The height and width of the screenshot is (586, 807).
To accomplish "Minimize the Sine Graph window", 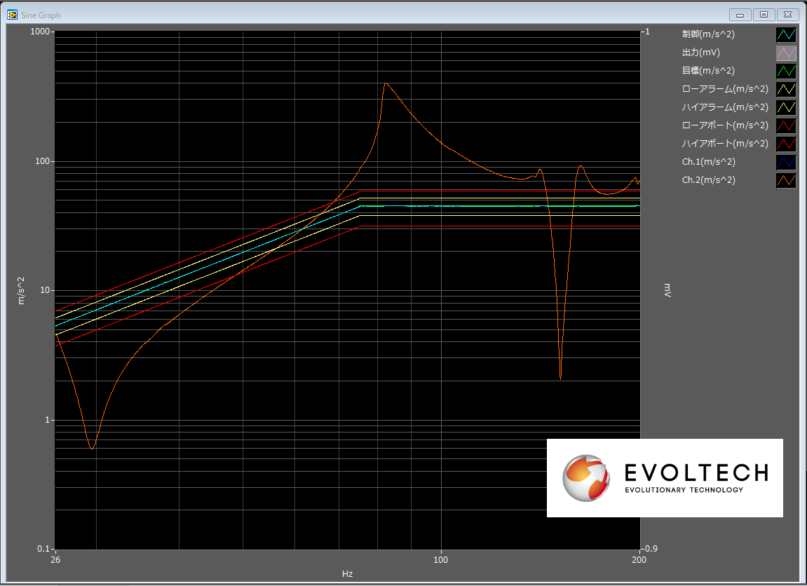I will [x=740, y=15].
